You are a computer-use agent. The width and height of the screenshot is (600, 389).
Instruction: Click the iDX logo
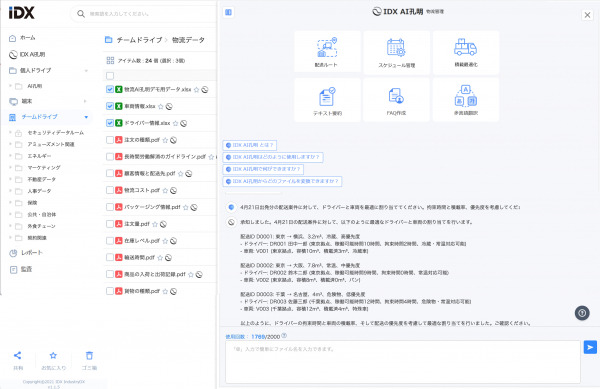[x=21, y=13]
